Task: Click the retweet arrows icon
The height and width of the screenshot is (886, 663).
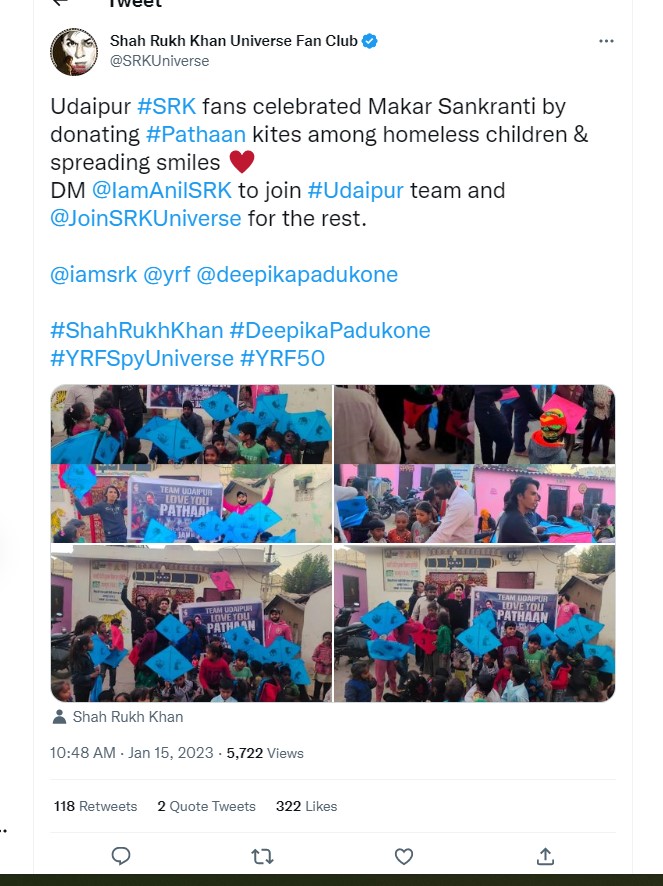Action: coord(262,857)
